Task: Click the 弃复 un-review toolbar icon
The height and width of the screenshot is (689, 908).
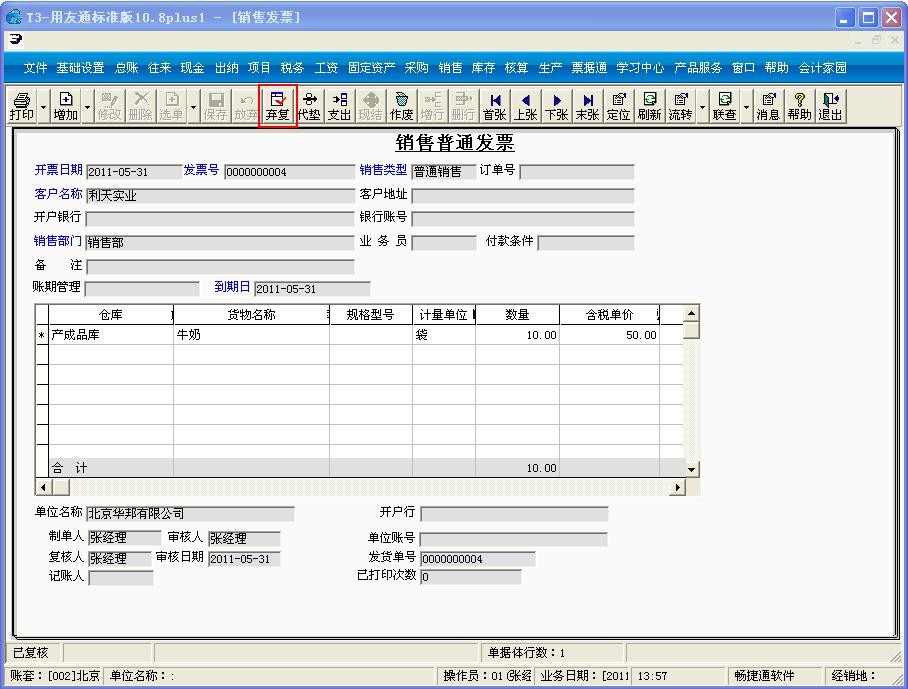Action: click(277, 106)
